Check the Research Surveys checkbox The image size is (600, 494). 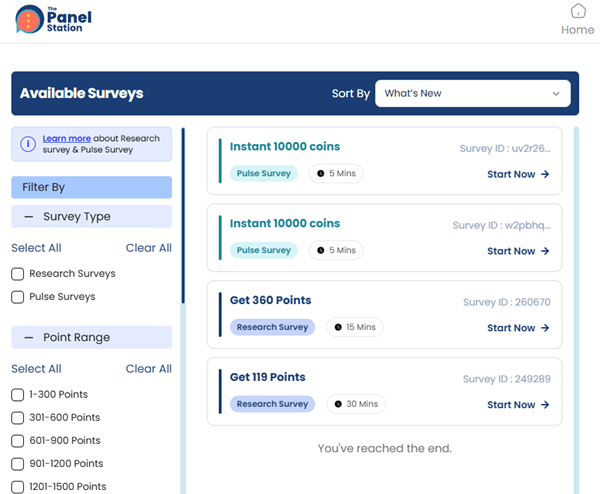(18, 274)
